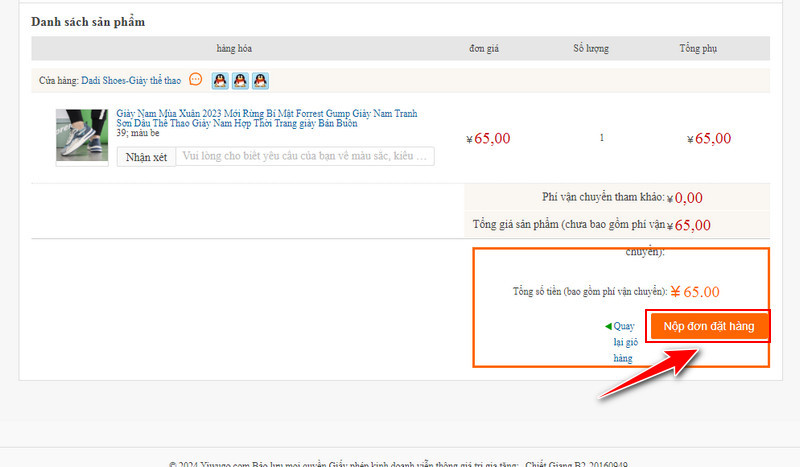Viewport: 800px width, 467px height.
Task: Click the Tổng phụ column header
Action: (697, 48)
